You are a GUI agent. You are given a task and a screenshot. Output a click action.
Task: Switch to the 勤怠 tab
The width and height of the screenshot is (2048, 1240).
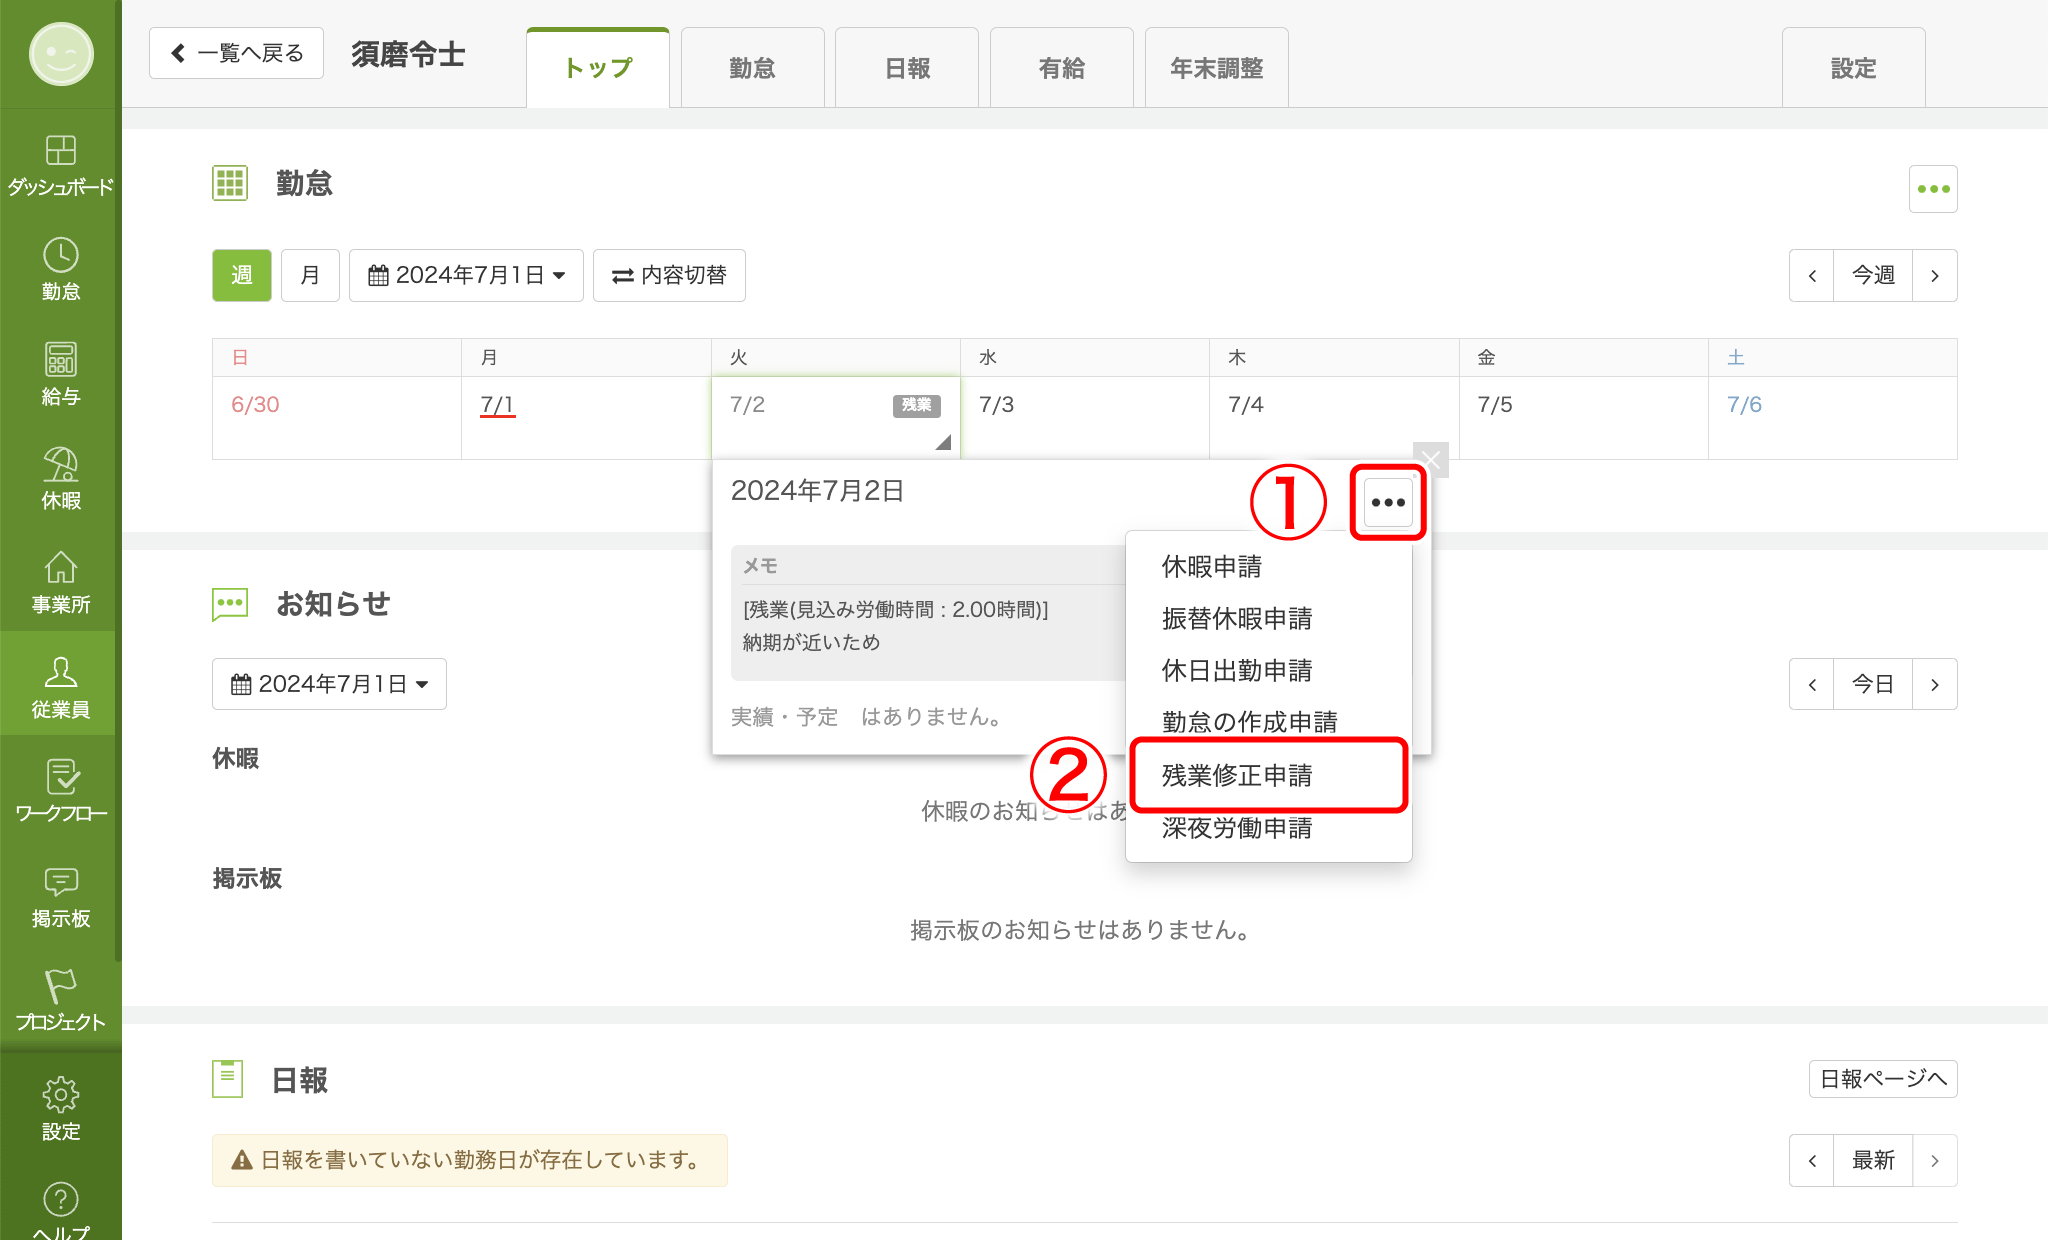coord(752,68)
